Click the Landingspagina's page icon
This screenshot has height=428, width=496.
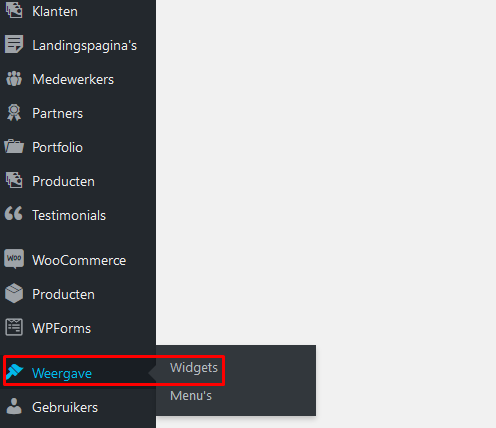pos(14,44)
